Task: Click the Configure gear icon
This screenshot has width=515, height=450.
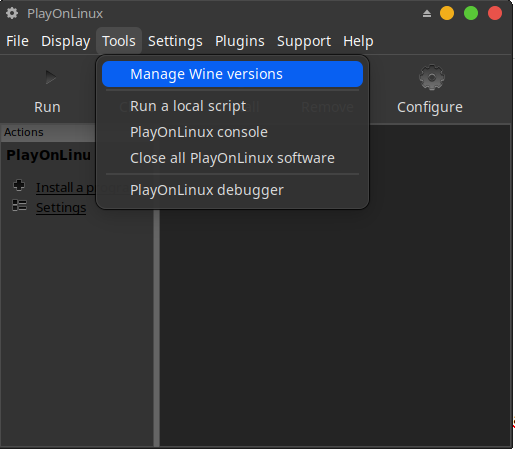Action: click(x=432, y=77)
